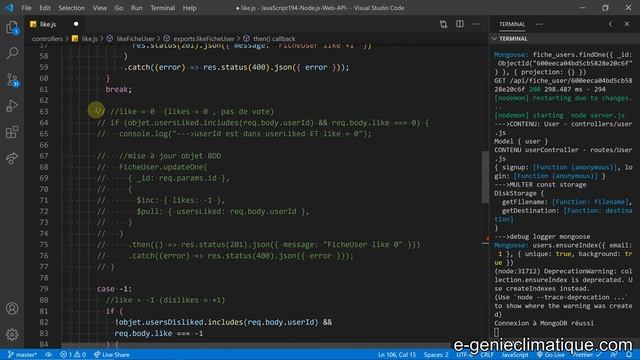Open the Go menu
Image resolution: width=640 pixels, height=360 pixels.
pyautogui.click(x=119, y=8)
